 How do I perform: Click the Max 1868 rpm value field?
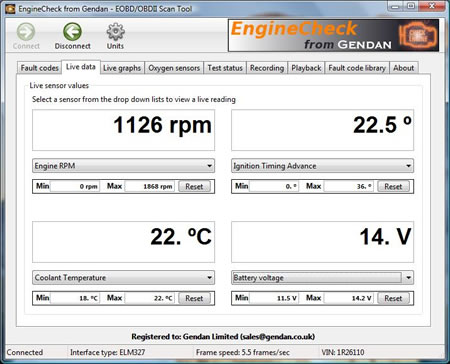pos(149,186)
